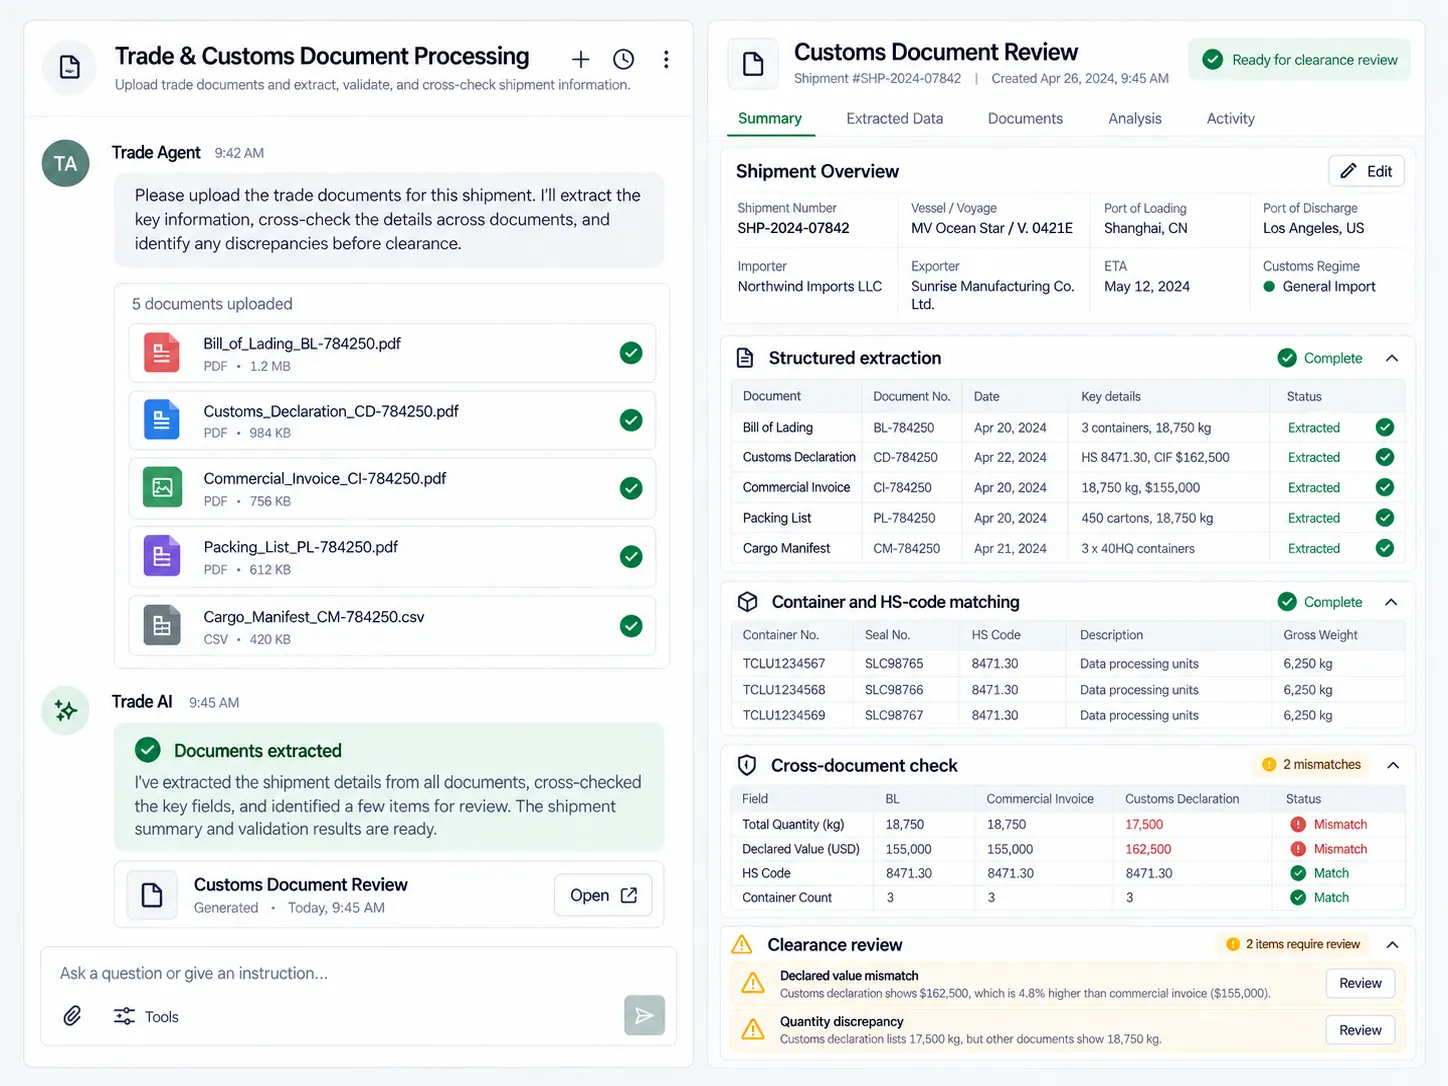
Task: Open the Tools menu in chat input
Action: coord(146,1016)
